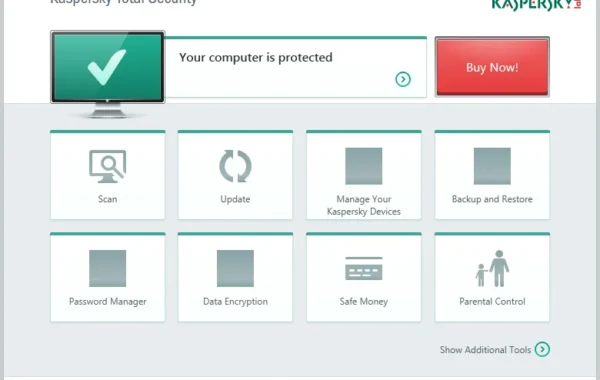600x380 pixels.
Task: Click the Backup and Restore square icon
Action: tap(492, 166)
